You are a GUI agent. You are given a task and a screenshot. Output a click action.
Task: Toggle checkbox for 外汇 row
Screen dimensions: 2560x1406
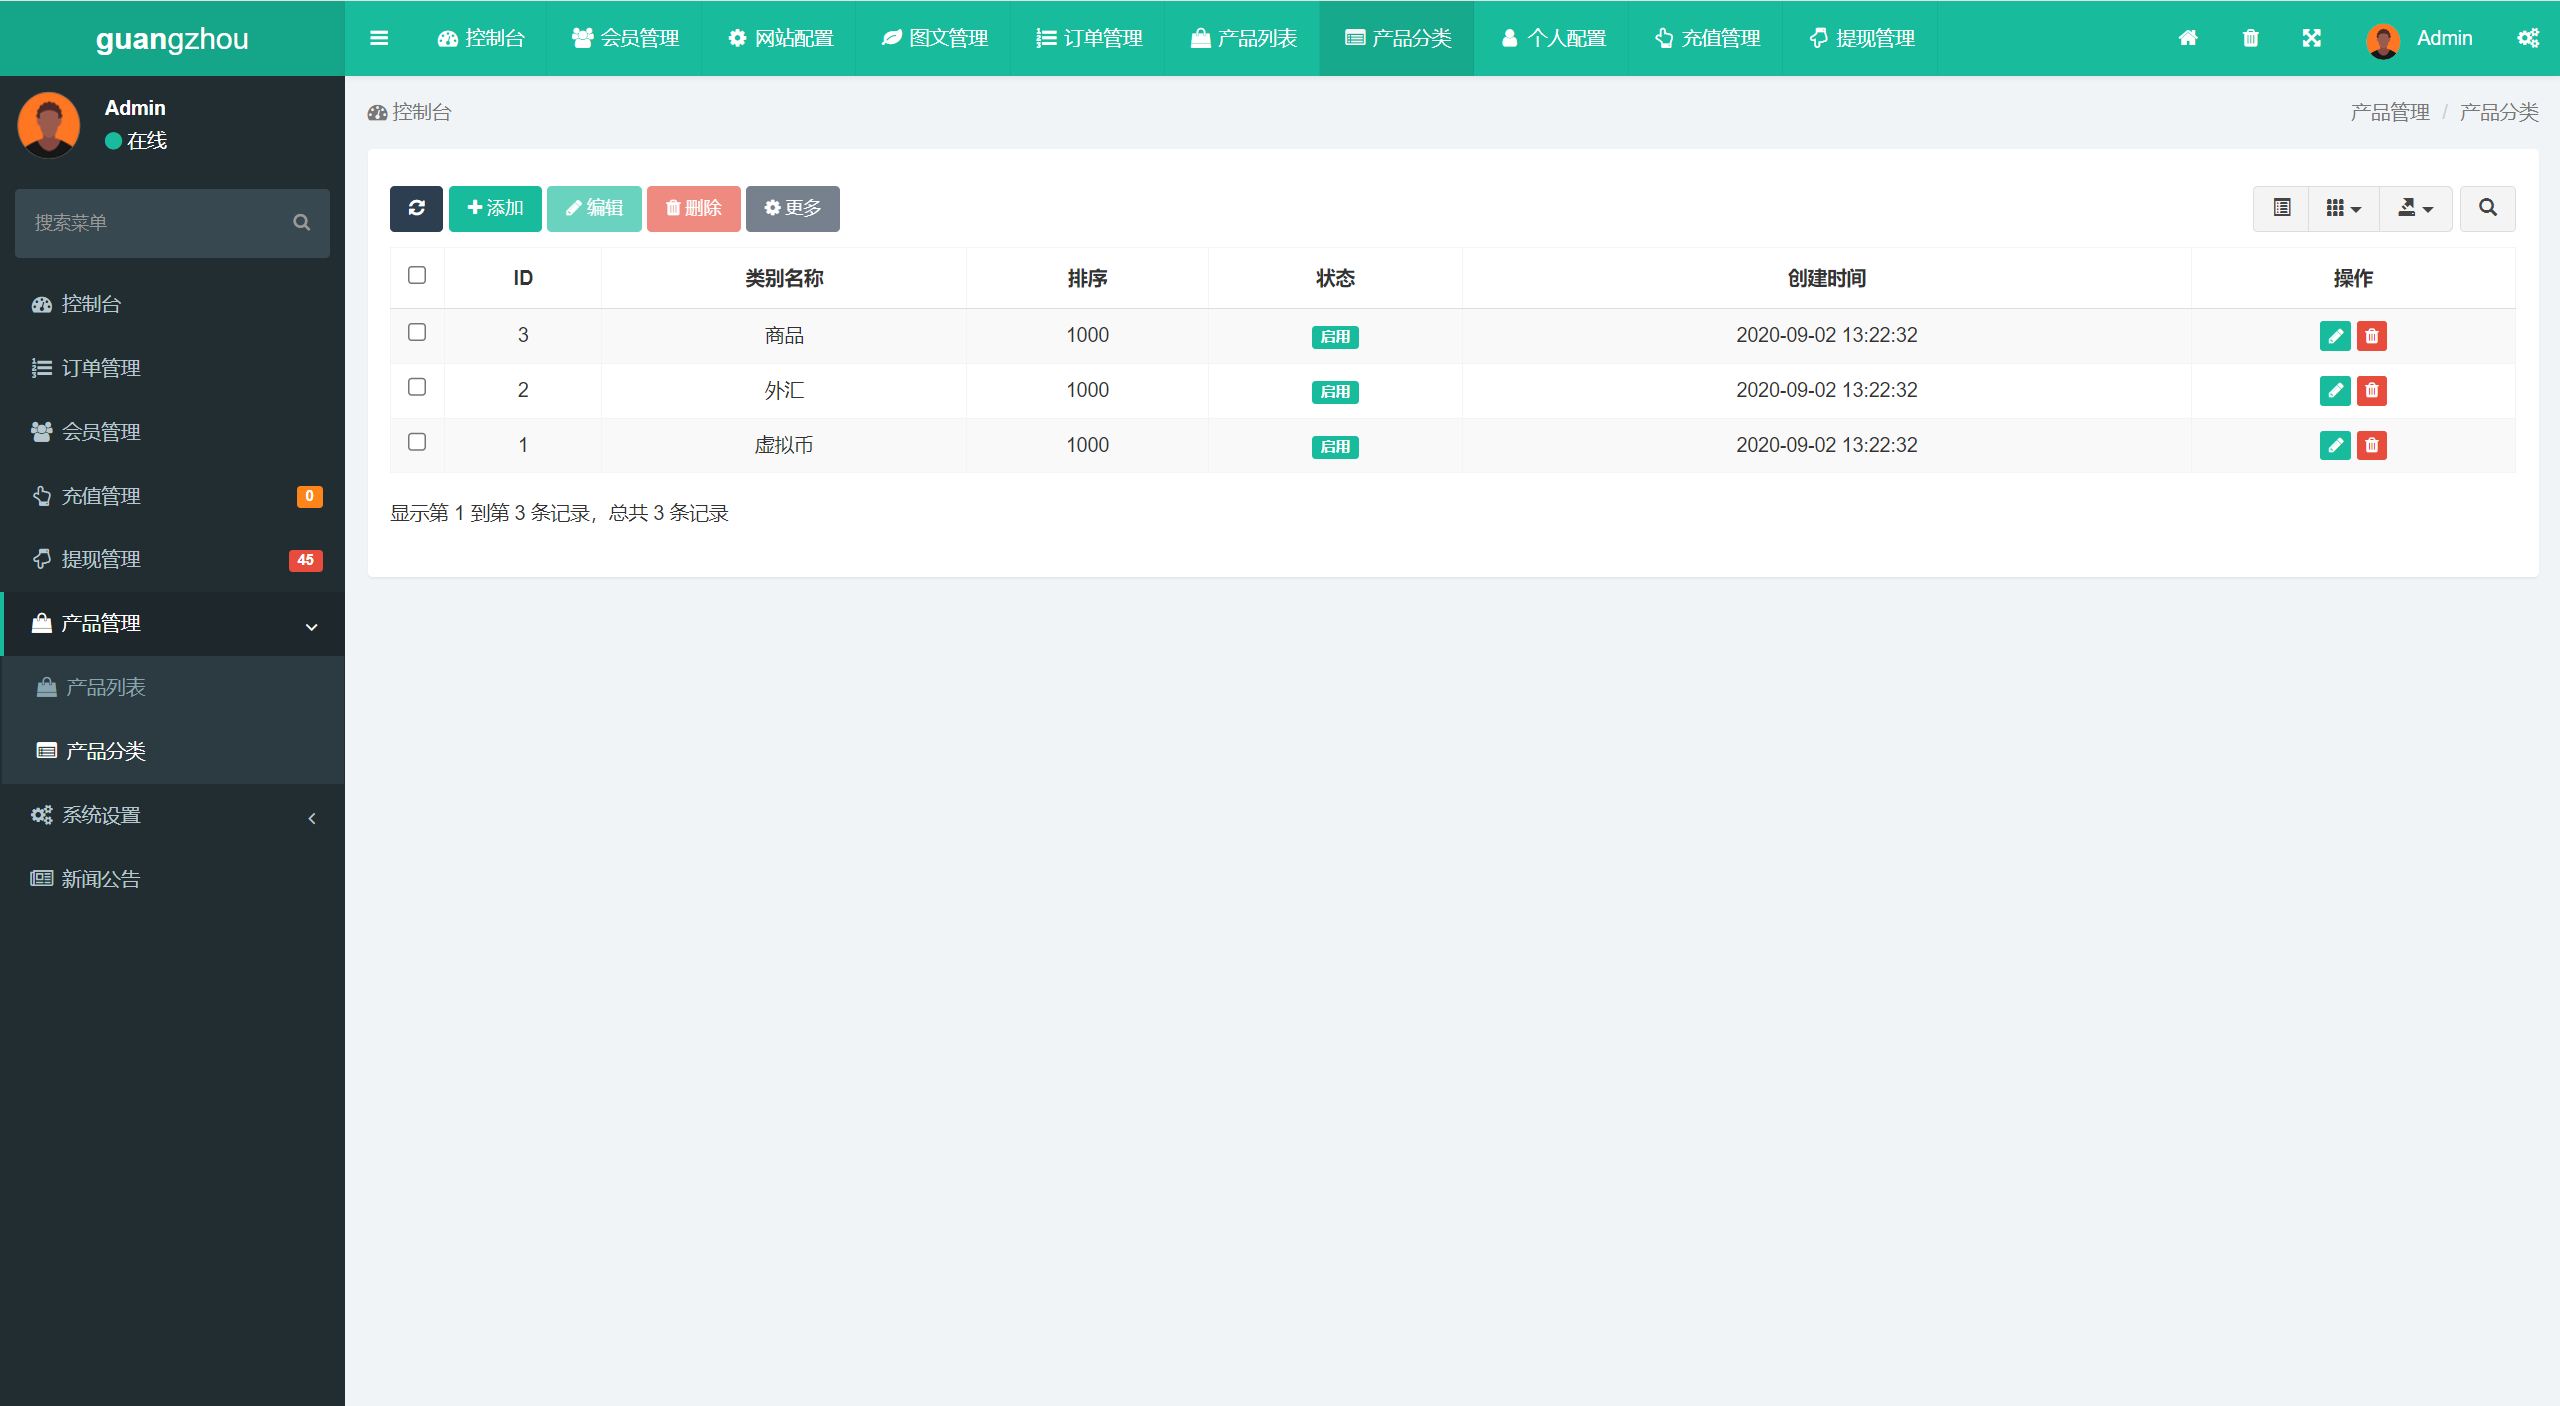tap(417, 388)
